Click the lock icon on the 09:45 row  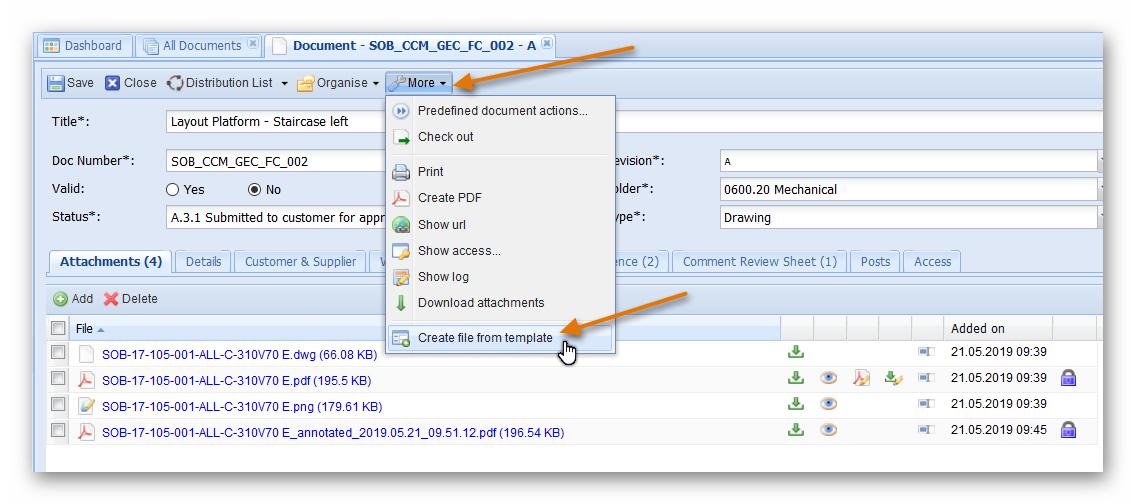1068,430
